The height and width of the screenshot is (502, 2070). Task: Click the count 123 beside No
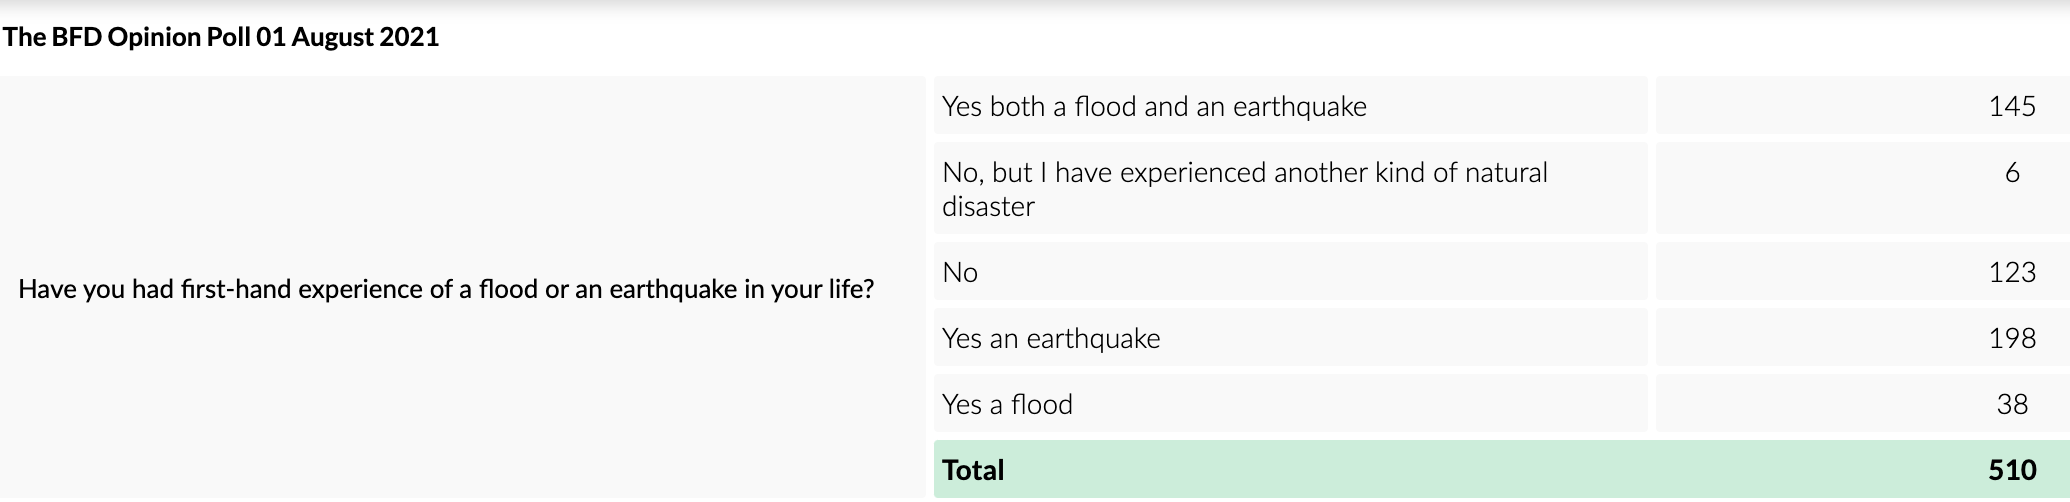(x=2011, y=273)
